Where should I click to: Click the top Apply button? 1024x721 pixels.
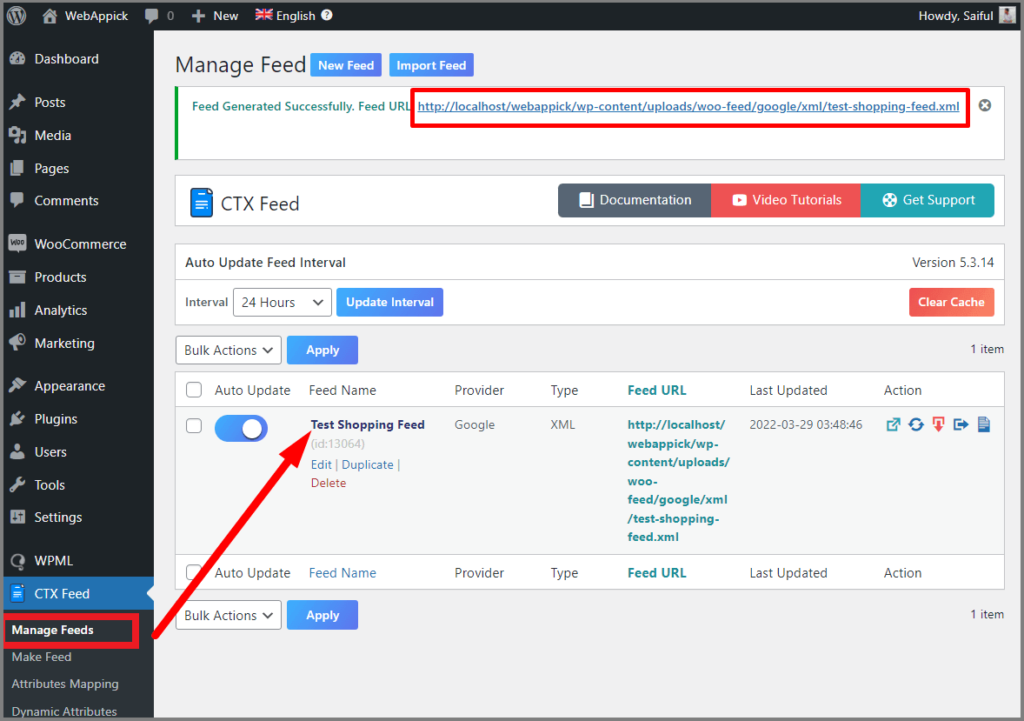323,350
